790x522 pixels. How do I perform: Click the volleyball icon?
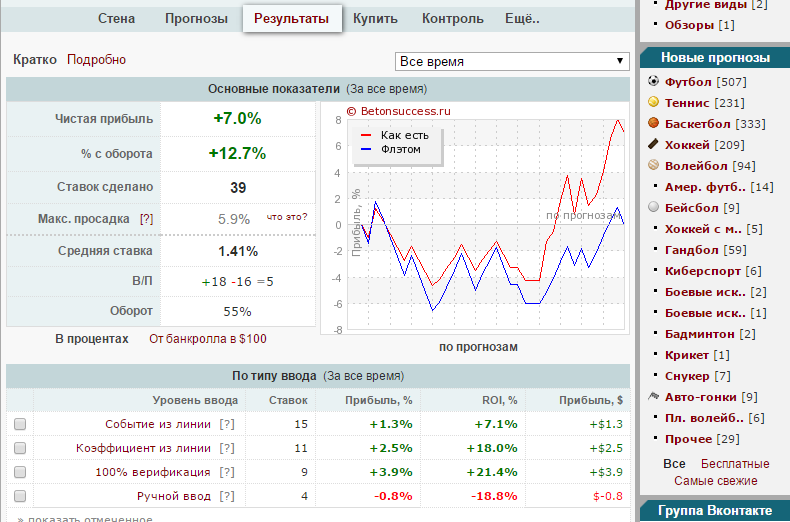click(x=653, y=165)
